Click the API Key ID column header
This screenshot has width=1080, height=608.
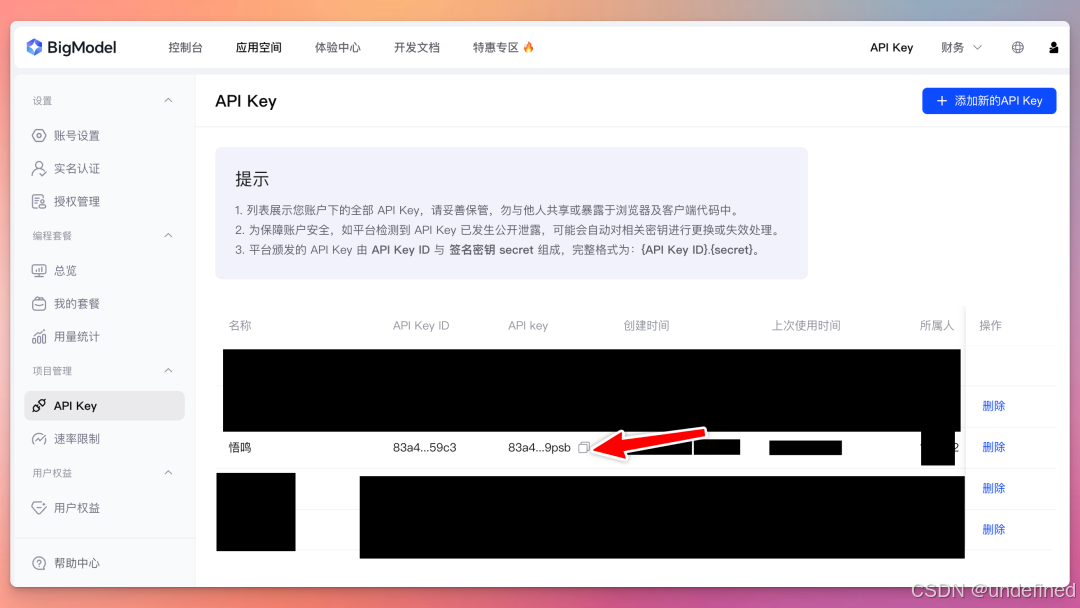tap(421, 326)
